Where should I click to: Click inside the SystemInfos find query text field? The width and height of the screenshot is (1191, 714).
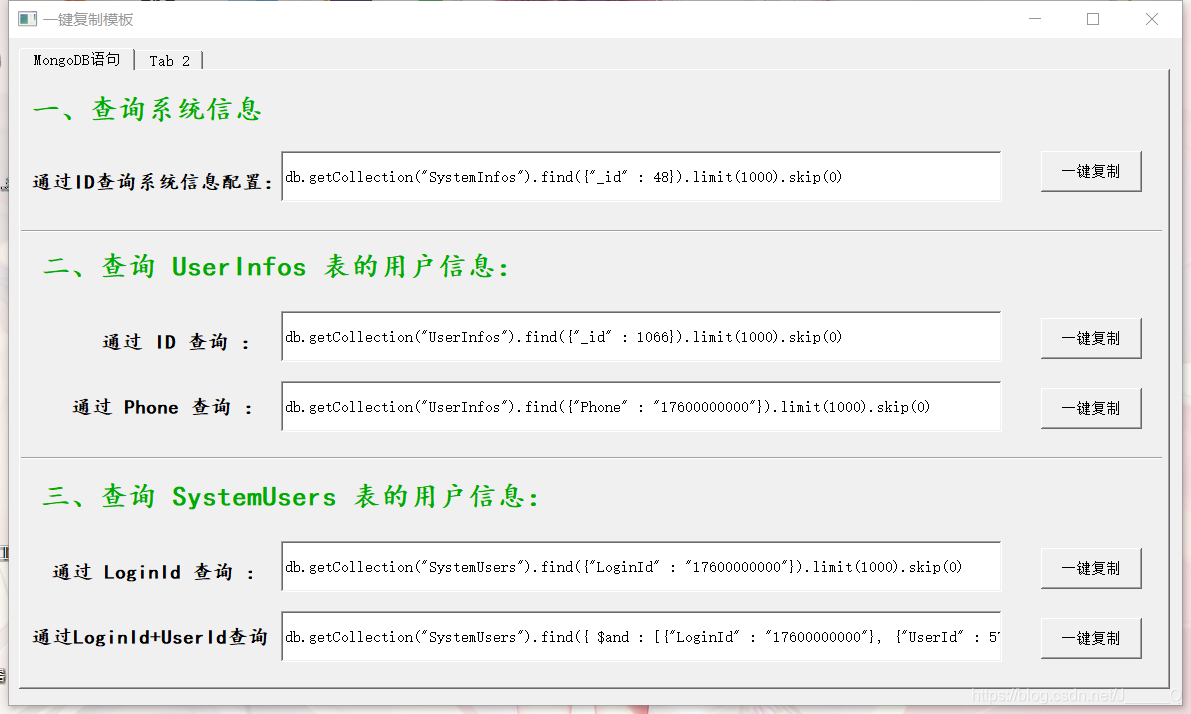click(640, 177)
